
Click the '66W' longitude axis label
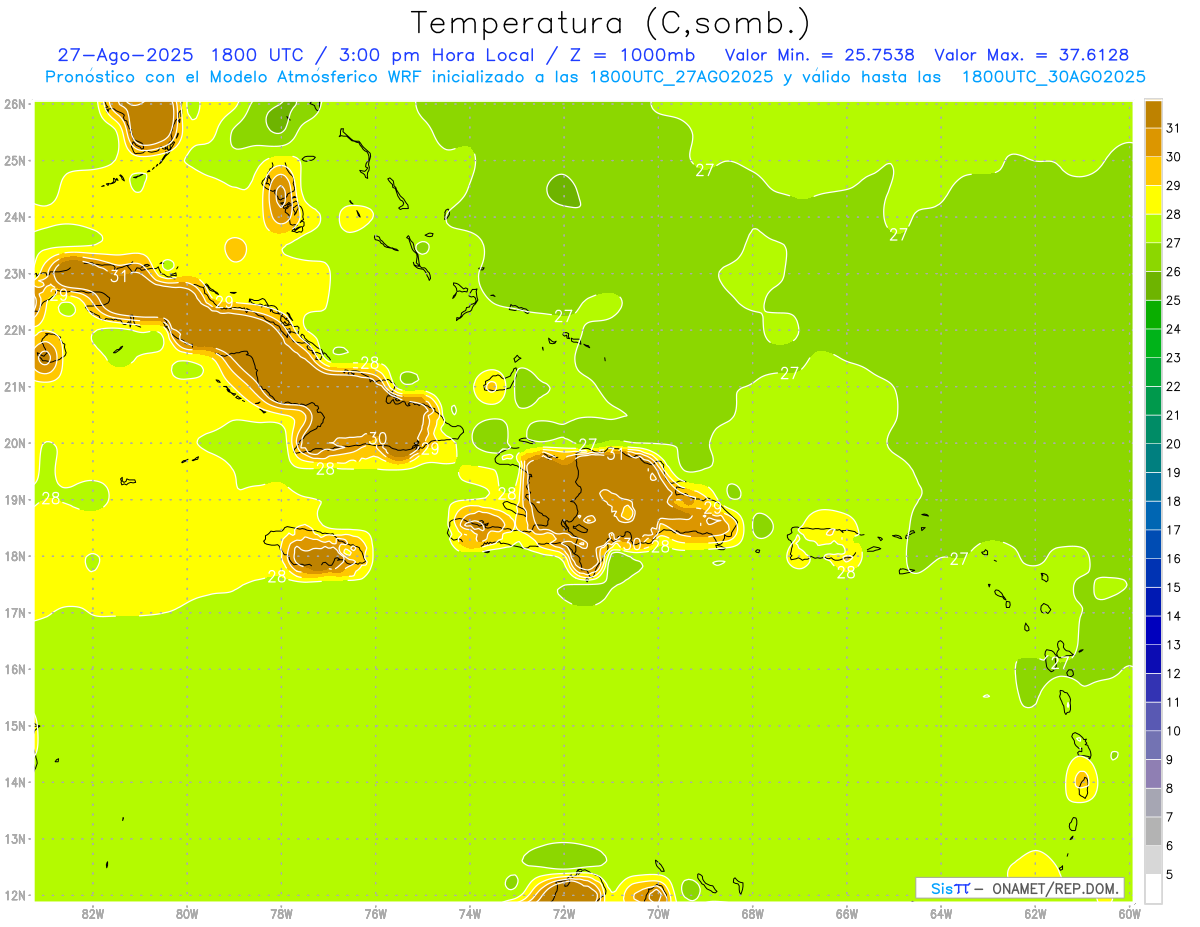[847, 913]
